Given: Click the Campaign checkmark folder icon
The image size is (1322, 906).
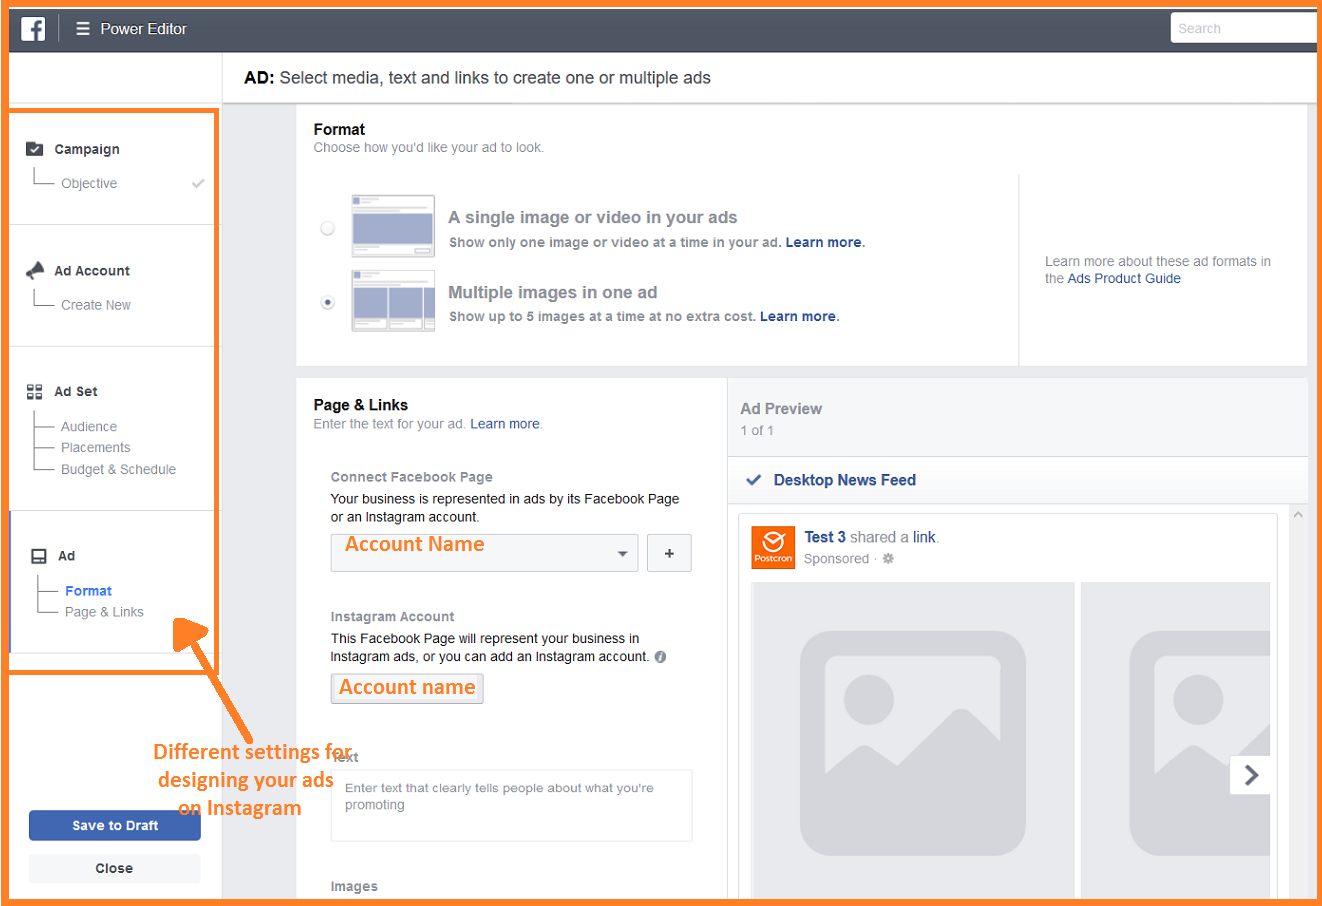Looking at the screenshot, I should 34,149.
